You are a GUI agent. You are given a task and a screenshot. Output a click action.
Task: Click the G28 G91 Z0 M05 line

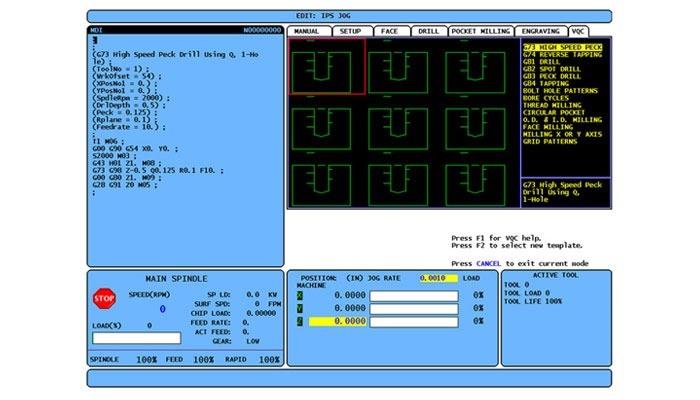point(125,184)
